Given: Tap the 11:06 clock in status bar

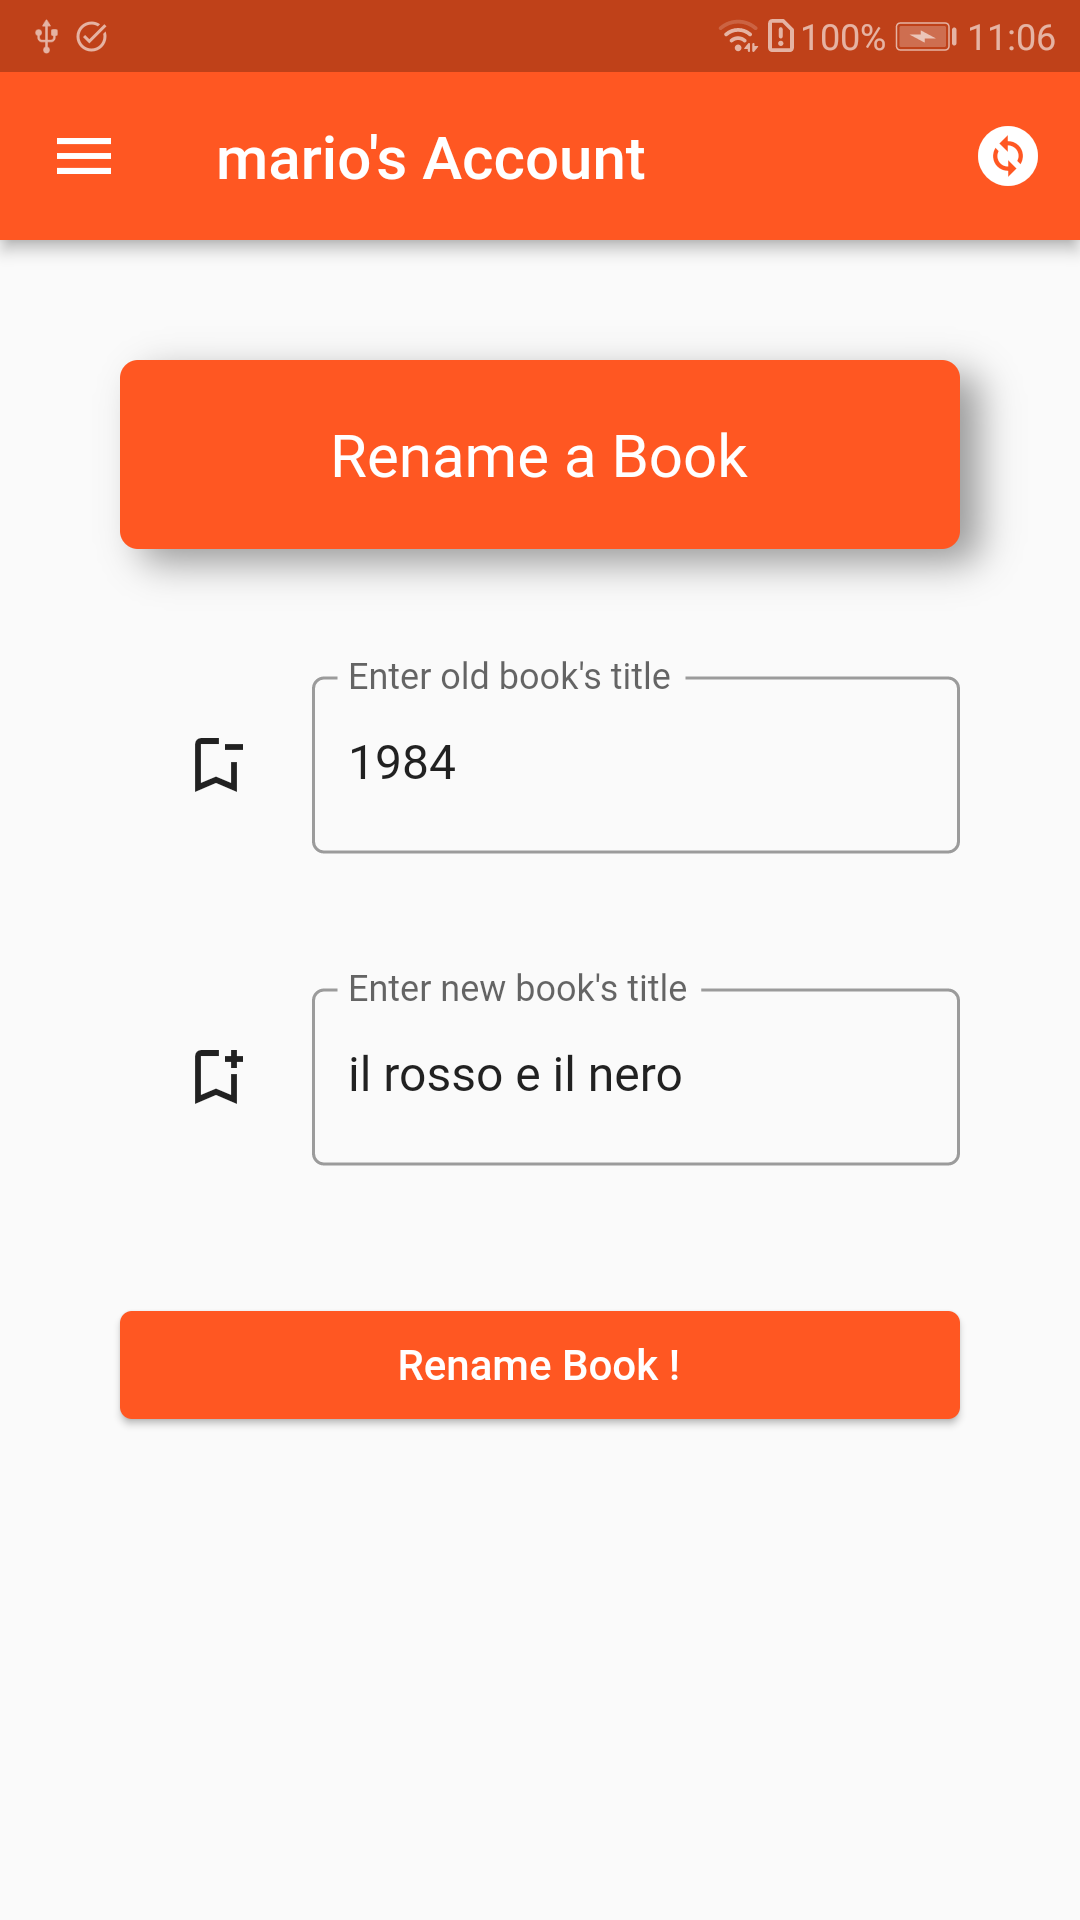Looking at the screenshot, I should coord(1013,36).
